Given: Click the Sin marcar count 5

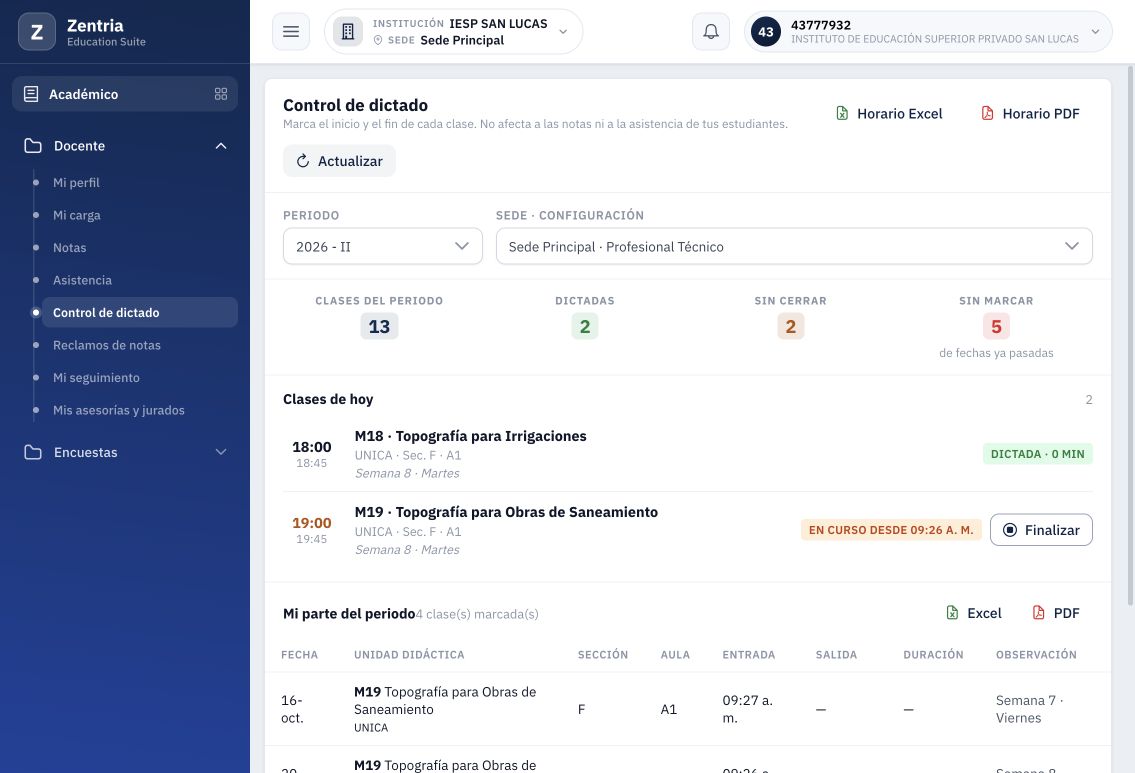Looking at the screenshot, I should (x=996, y=326).
